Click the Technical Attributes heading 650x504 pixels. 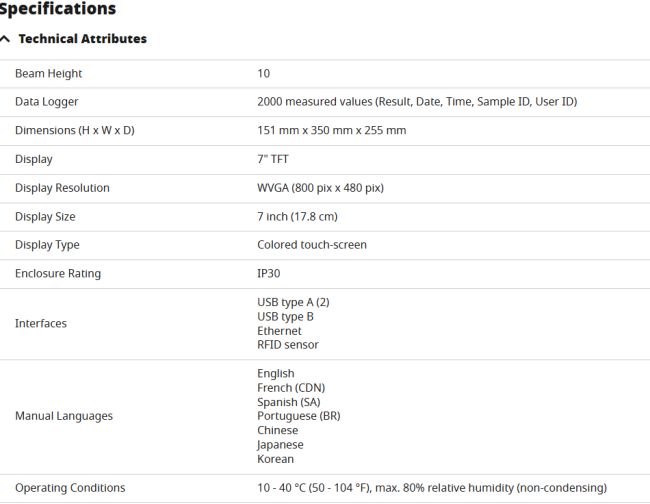pos(82,39)
